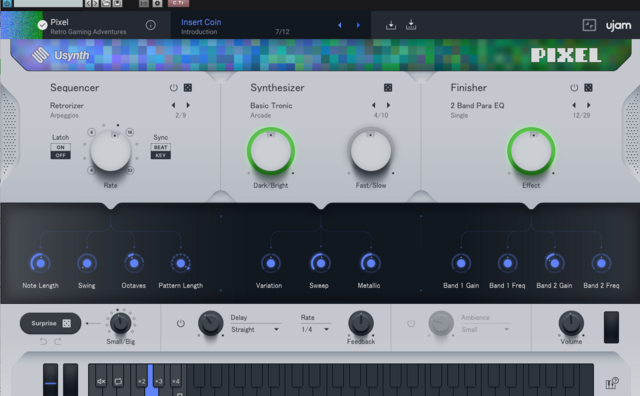The width and height of the screenshot is (640, 396).
Task: Click the Sweep knob
Action: 320,263
